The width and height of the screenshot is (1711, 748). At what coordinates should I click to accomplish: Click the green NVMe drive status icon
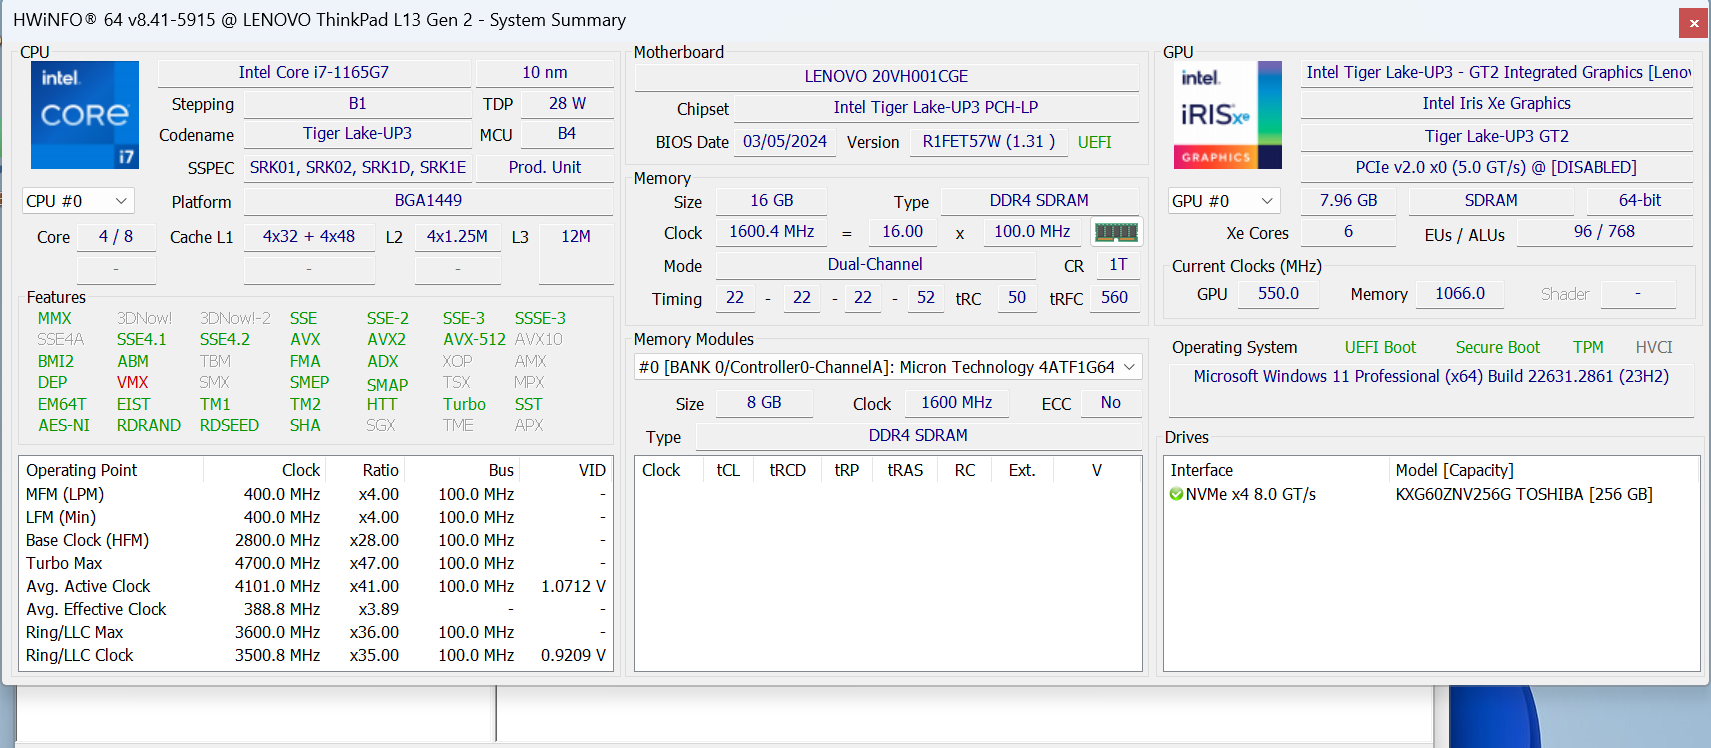(x=1176, y=494)
